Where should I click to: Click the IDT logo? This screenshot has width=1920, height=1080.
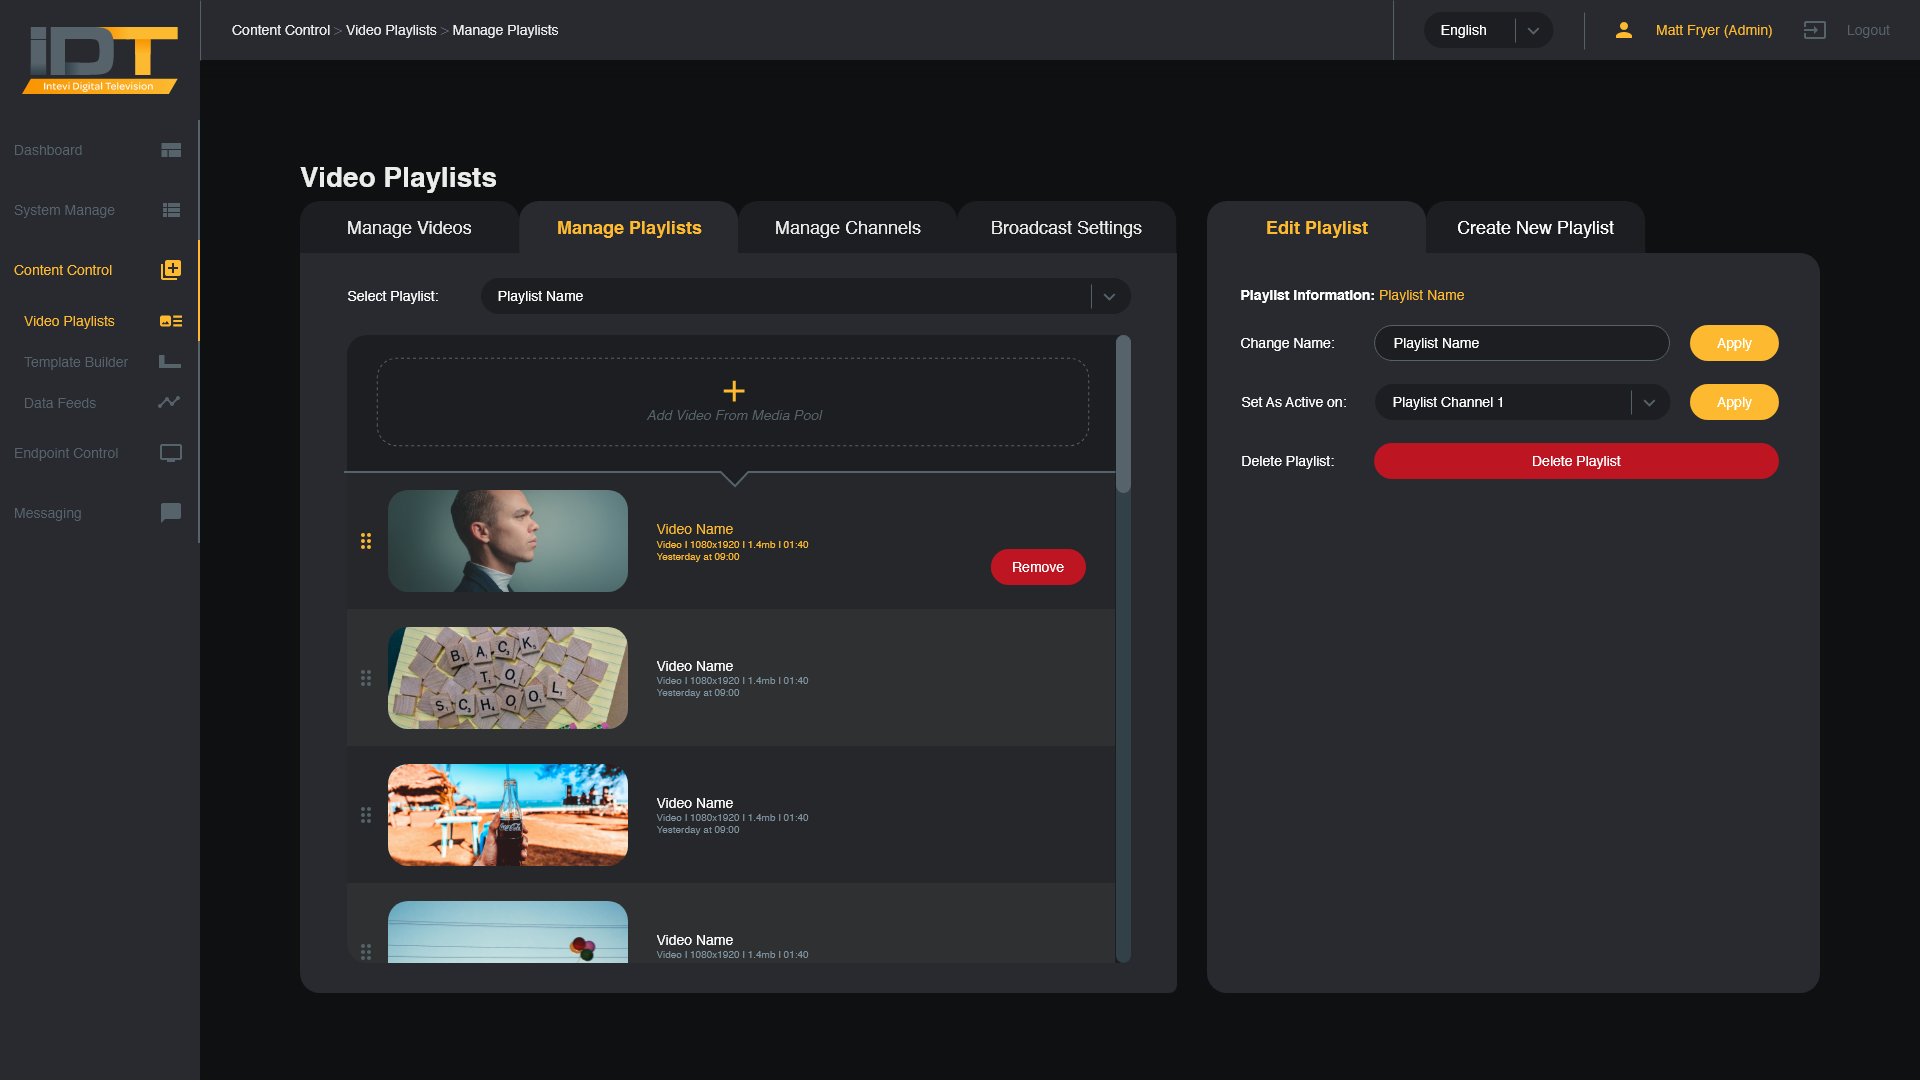[x=100, y=60]
